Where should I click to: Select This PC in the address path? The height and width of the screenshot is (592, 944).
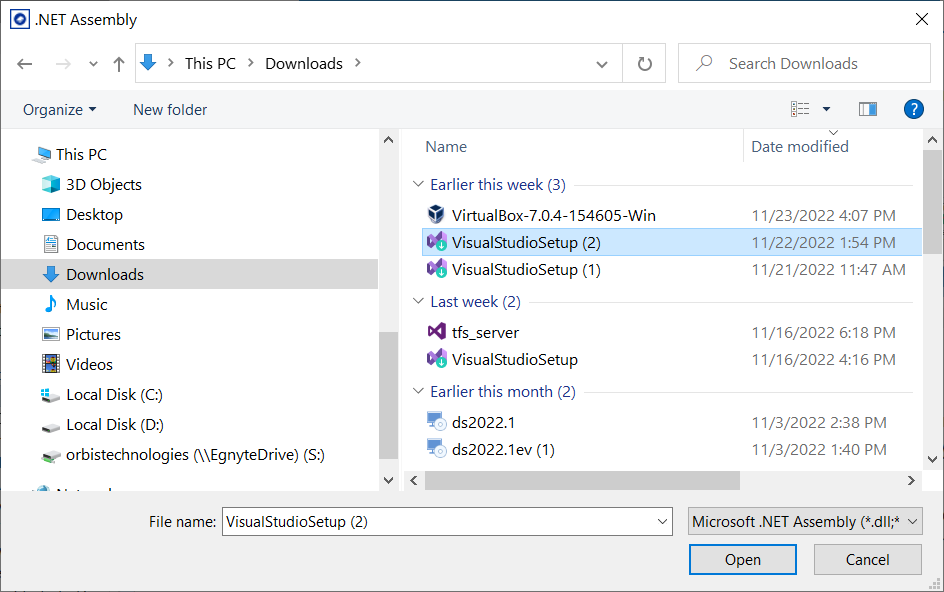coord(210,63)
